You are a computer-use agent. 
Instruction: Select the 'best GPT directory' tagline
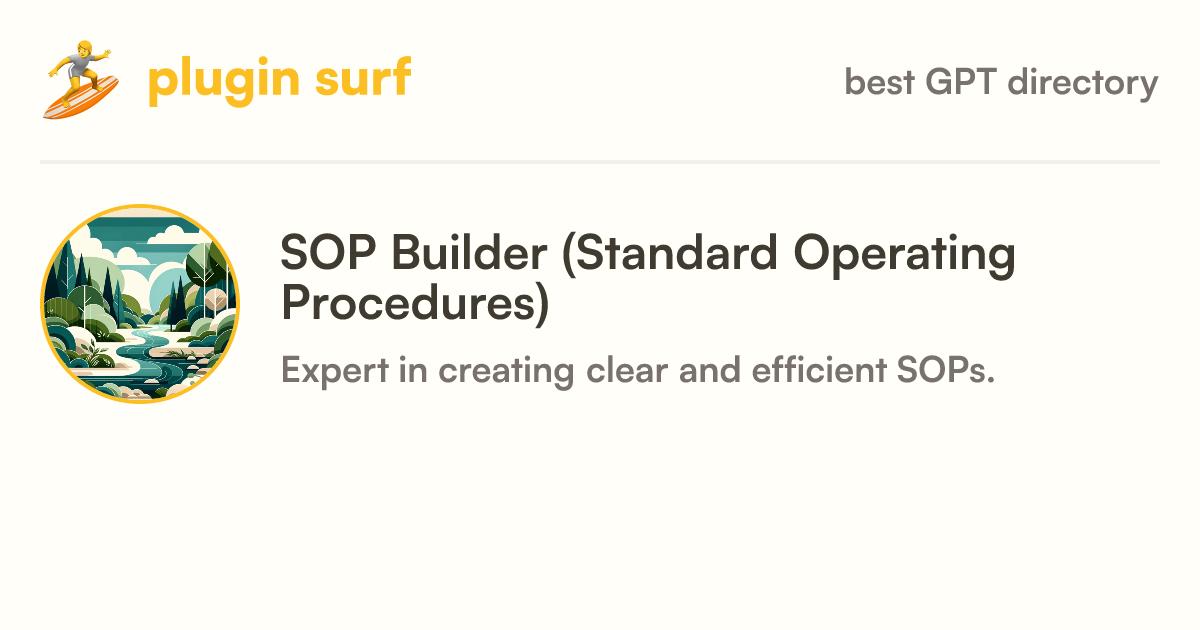tap(1001, 82)
